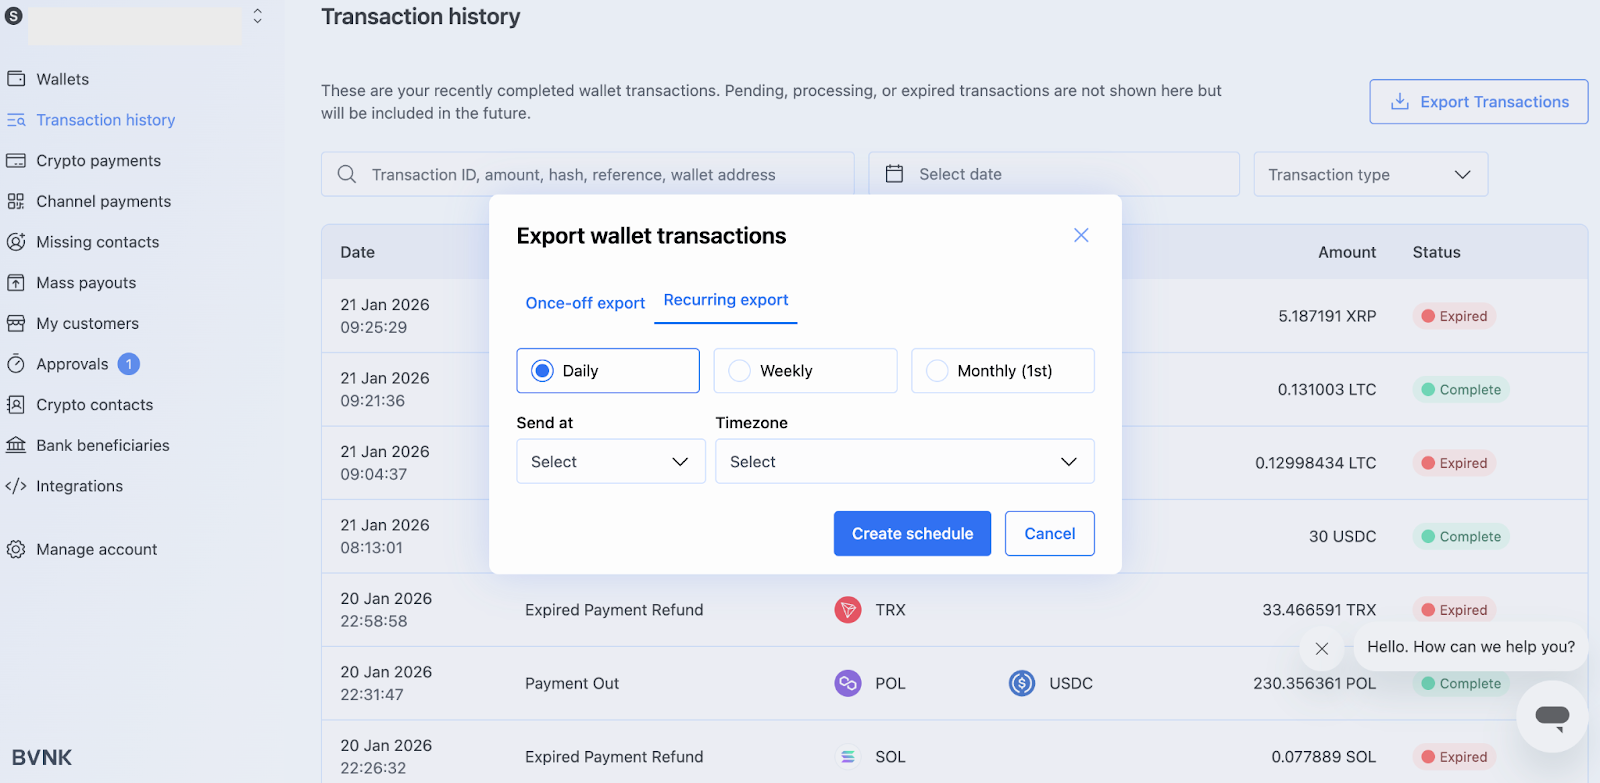Go to Crypto payments in sidebar
This screenshot has width=1600, height=783.
pos(98,161)
